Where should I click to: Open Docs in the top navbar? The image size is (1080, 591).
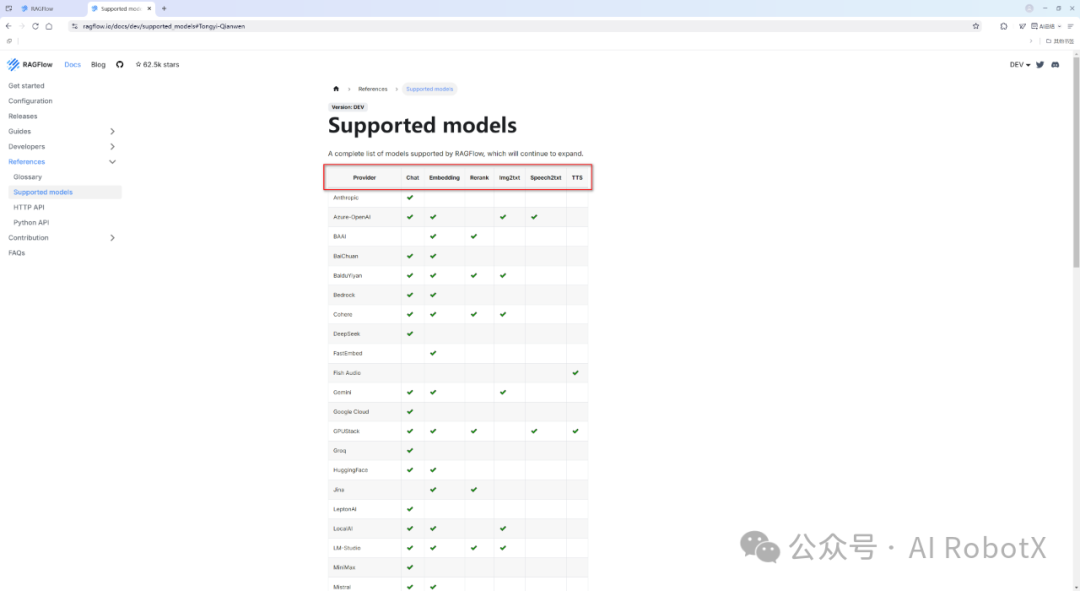[72, 65]
